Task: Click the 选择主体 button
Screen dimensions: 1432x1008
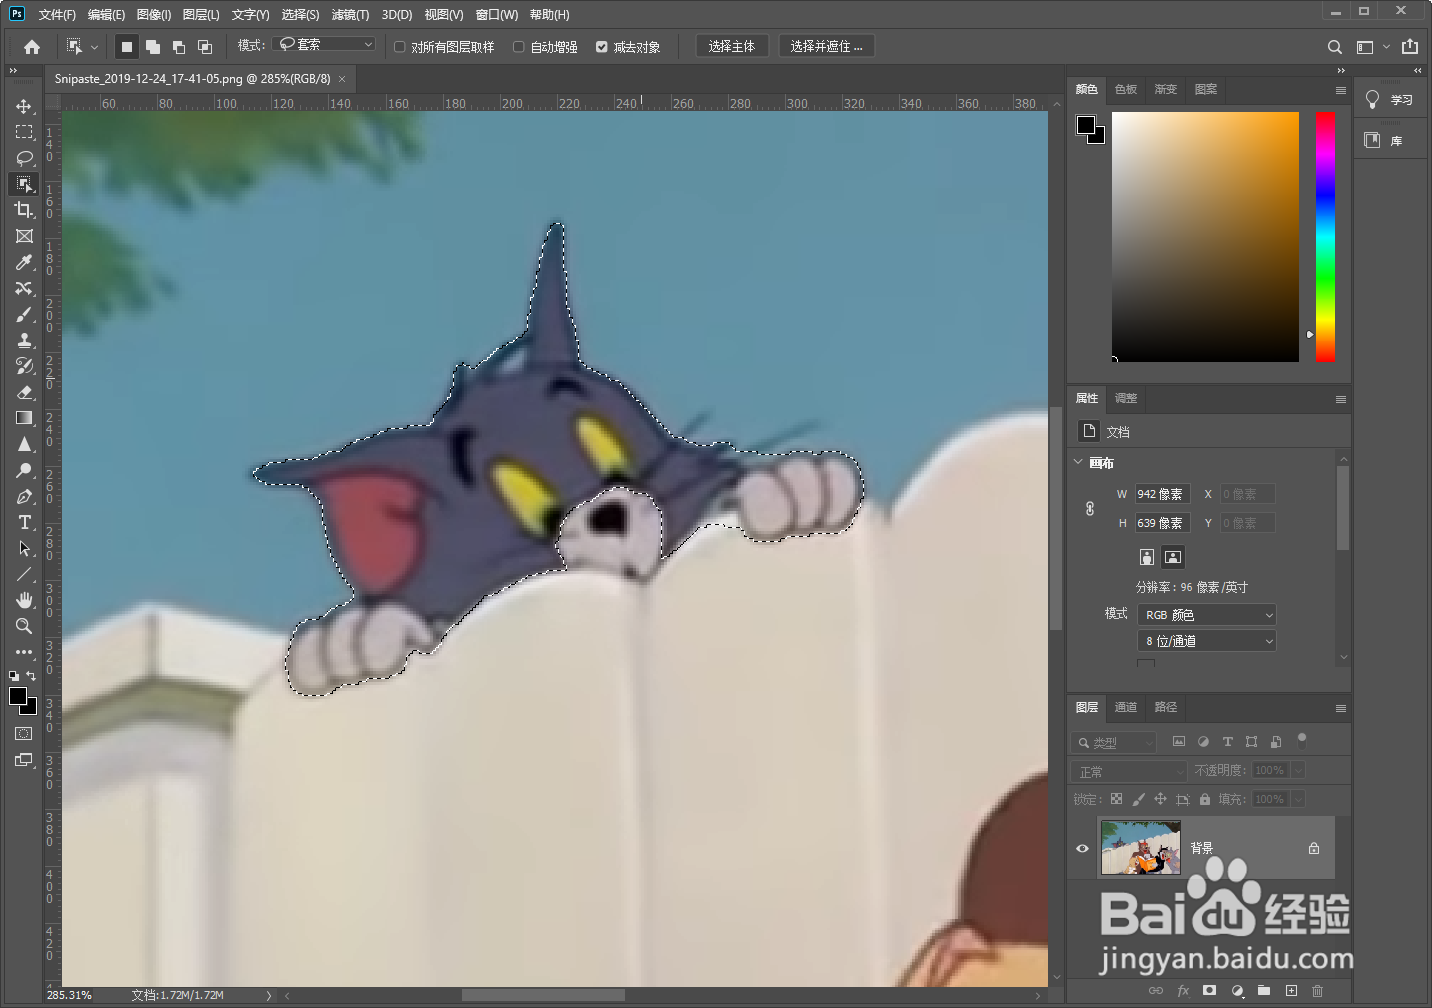Action: [732, 46]
